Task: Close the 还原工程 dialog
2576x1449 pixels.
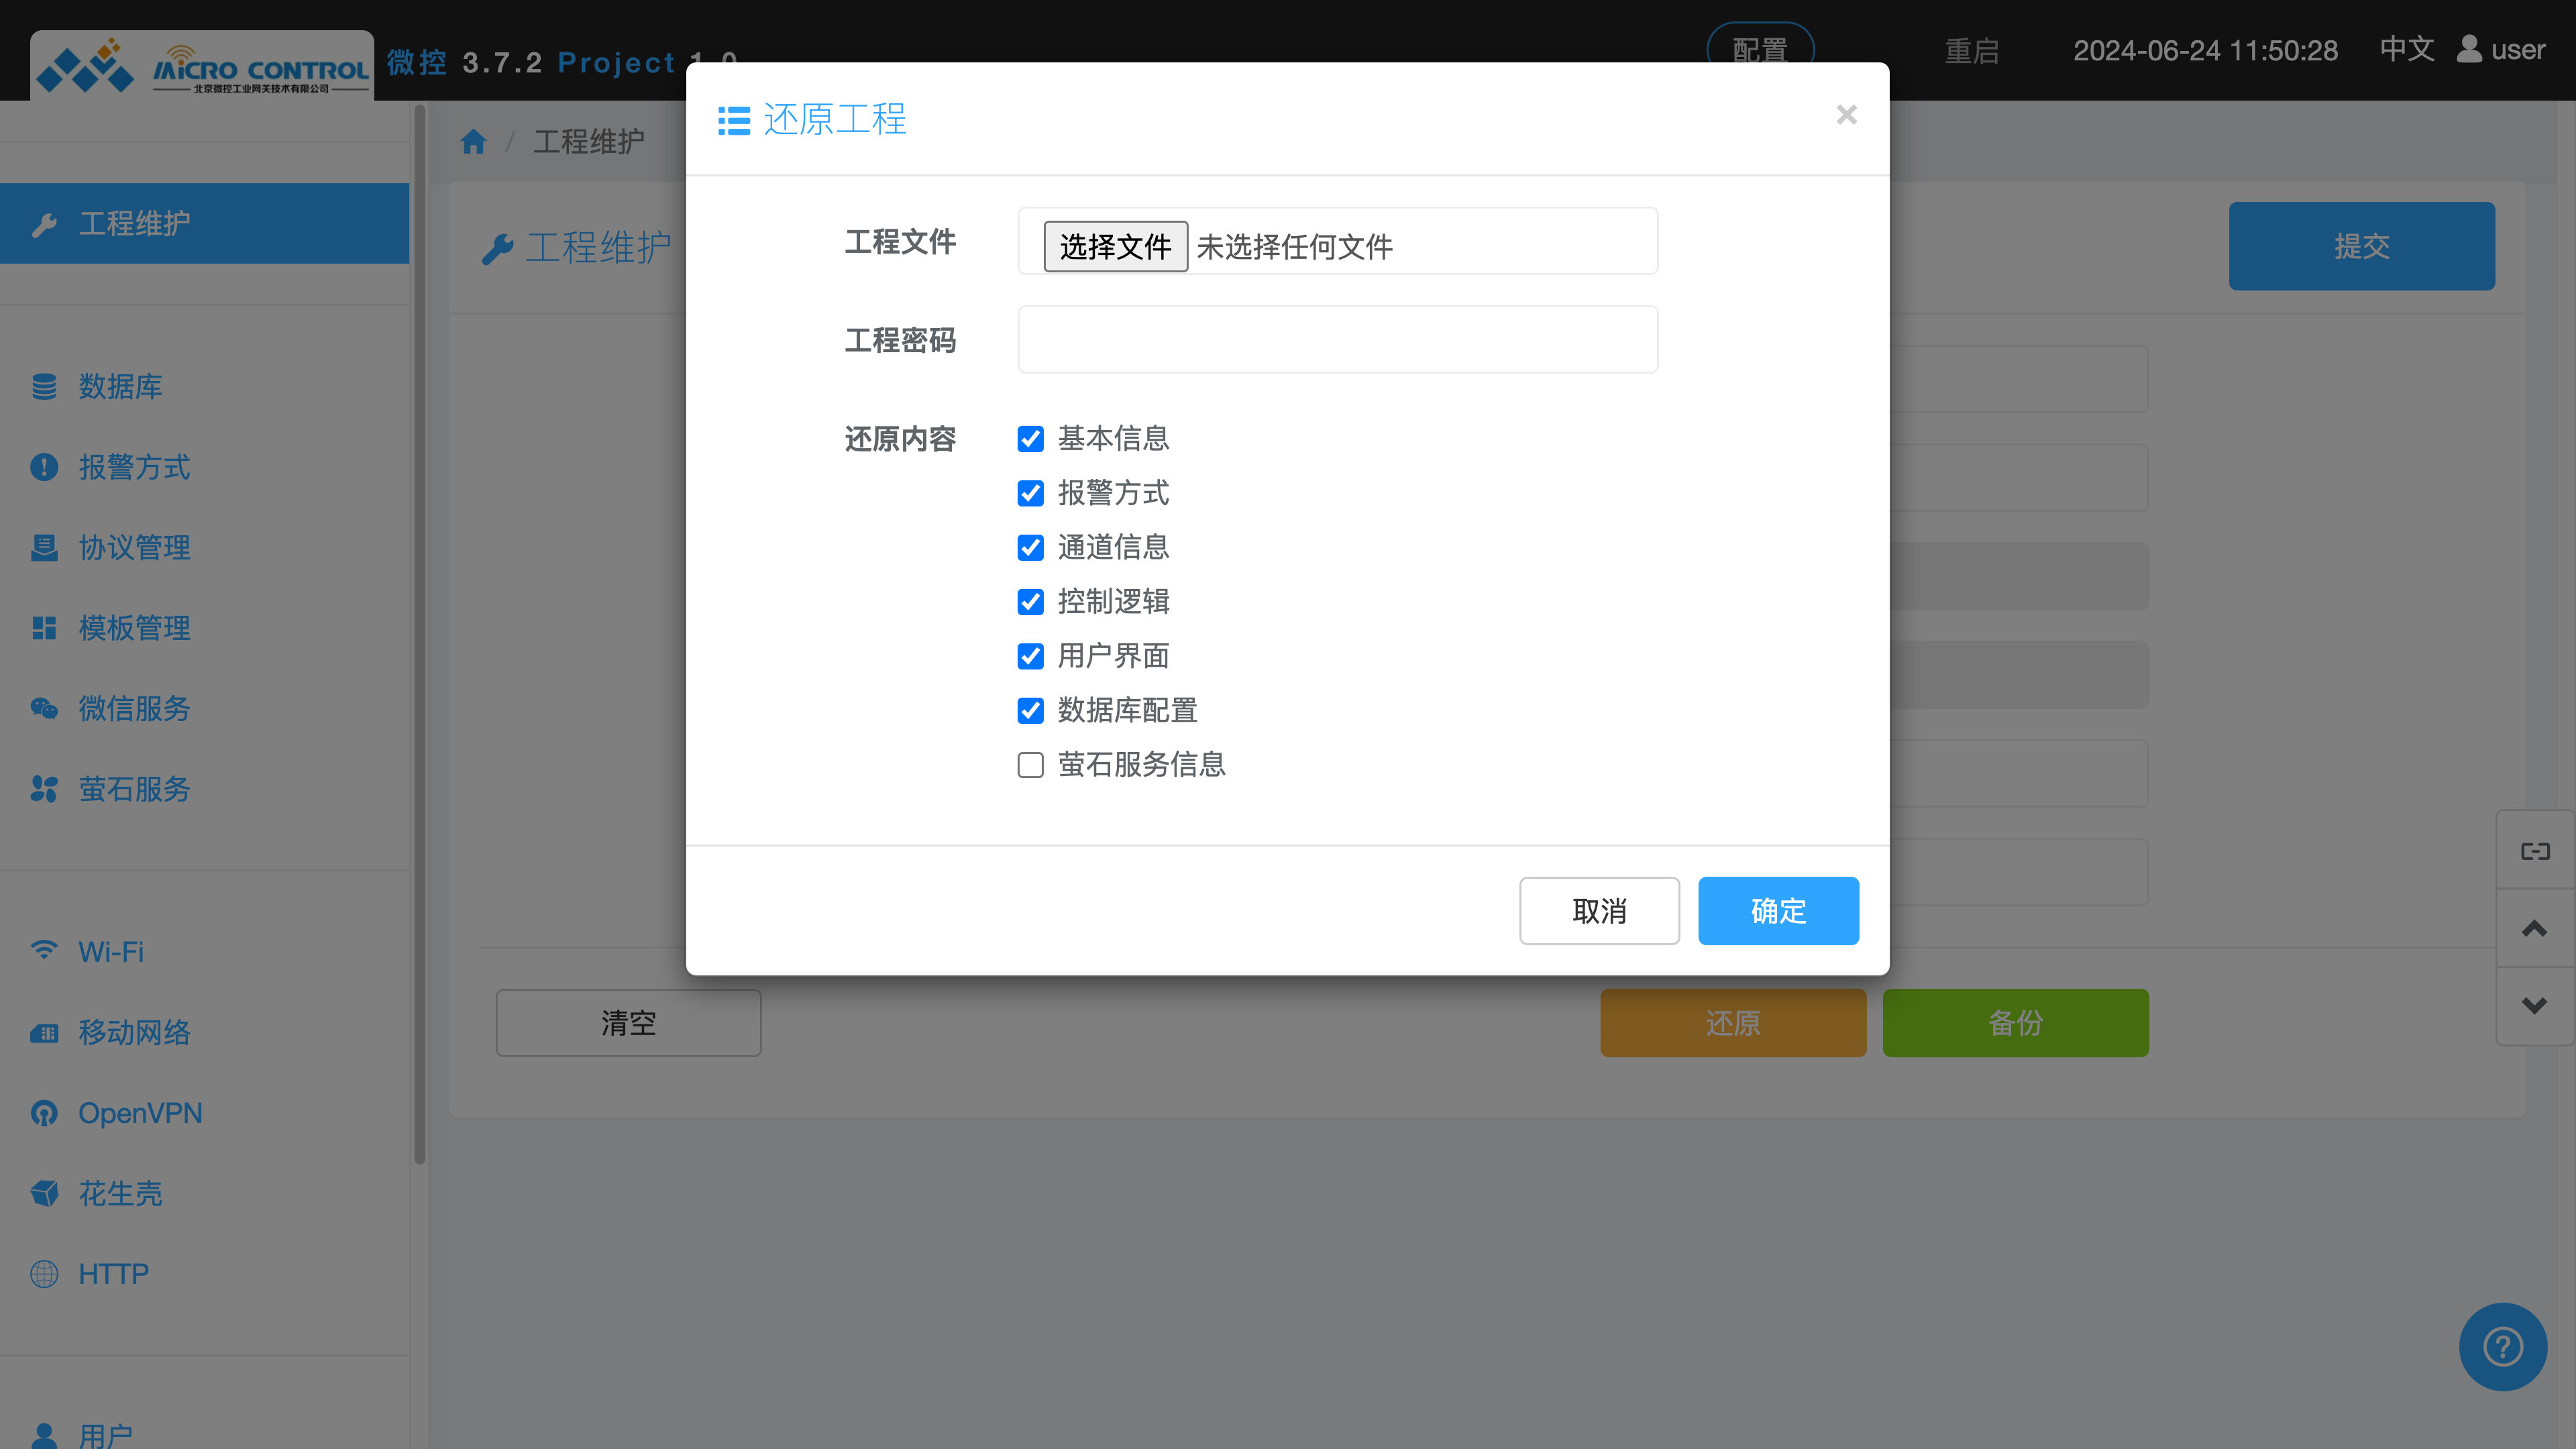Action: click(1846, 115)
